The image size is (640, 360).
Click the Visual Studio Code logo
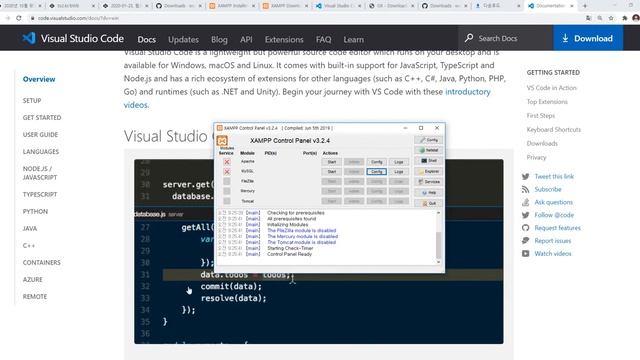point(29,38)
